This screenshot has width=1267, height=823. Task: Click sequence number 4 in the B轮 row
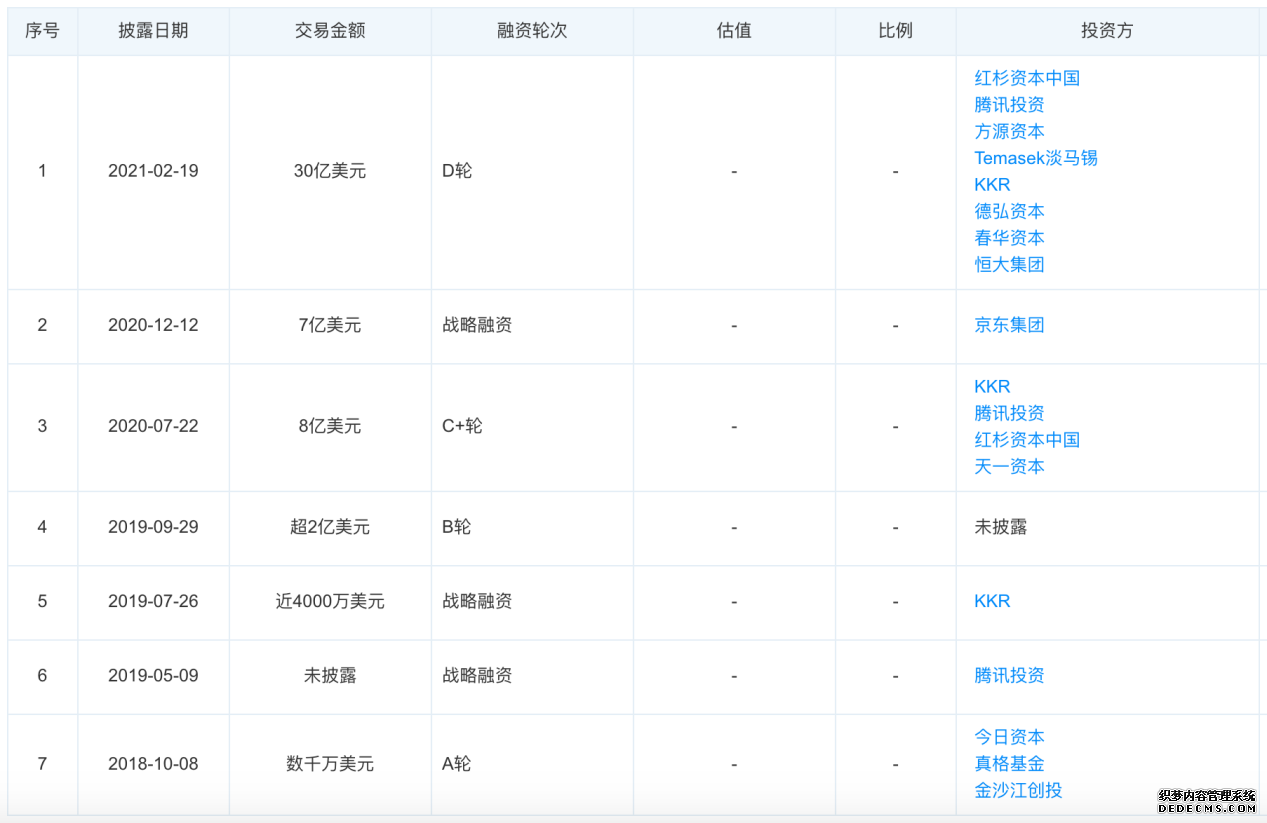point(42,527)
